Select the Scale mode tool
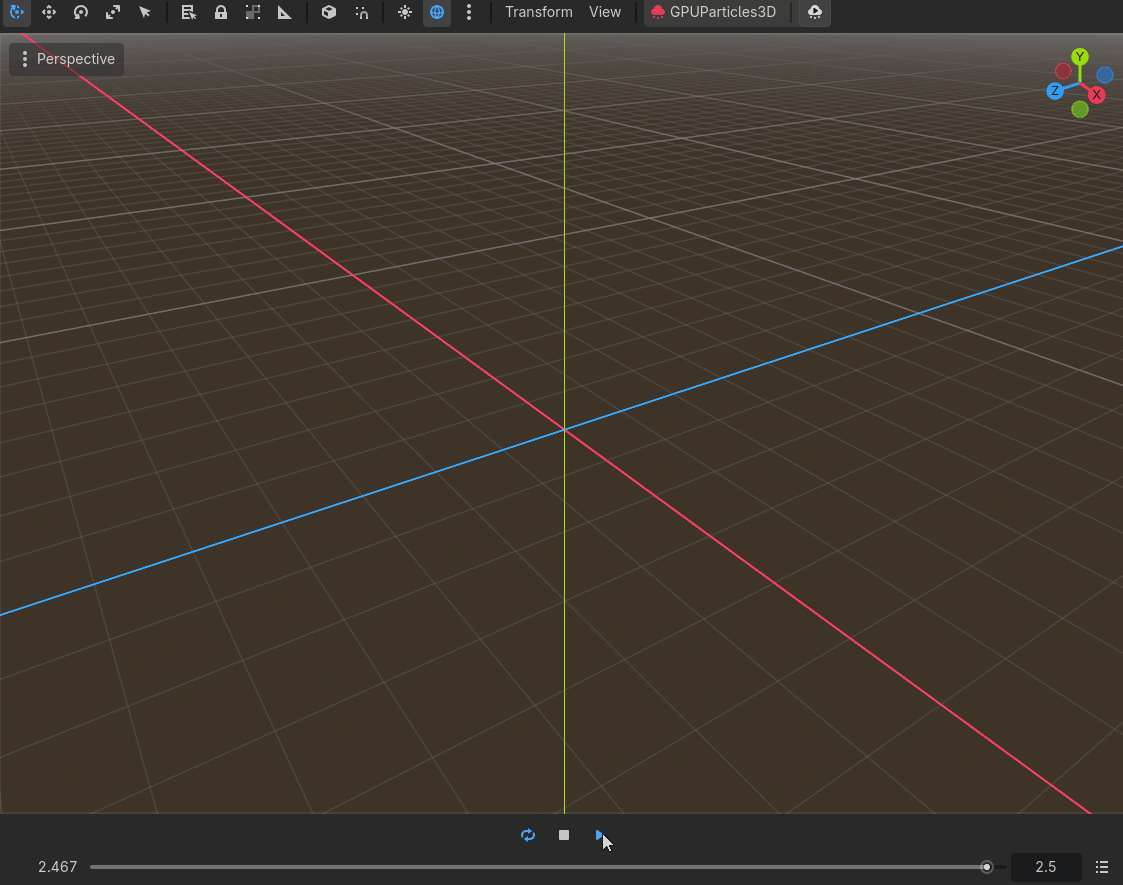The width and height of the screenshot is (1123, 885). click(x=113, y=12)
